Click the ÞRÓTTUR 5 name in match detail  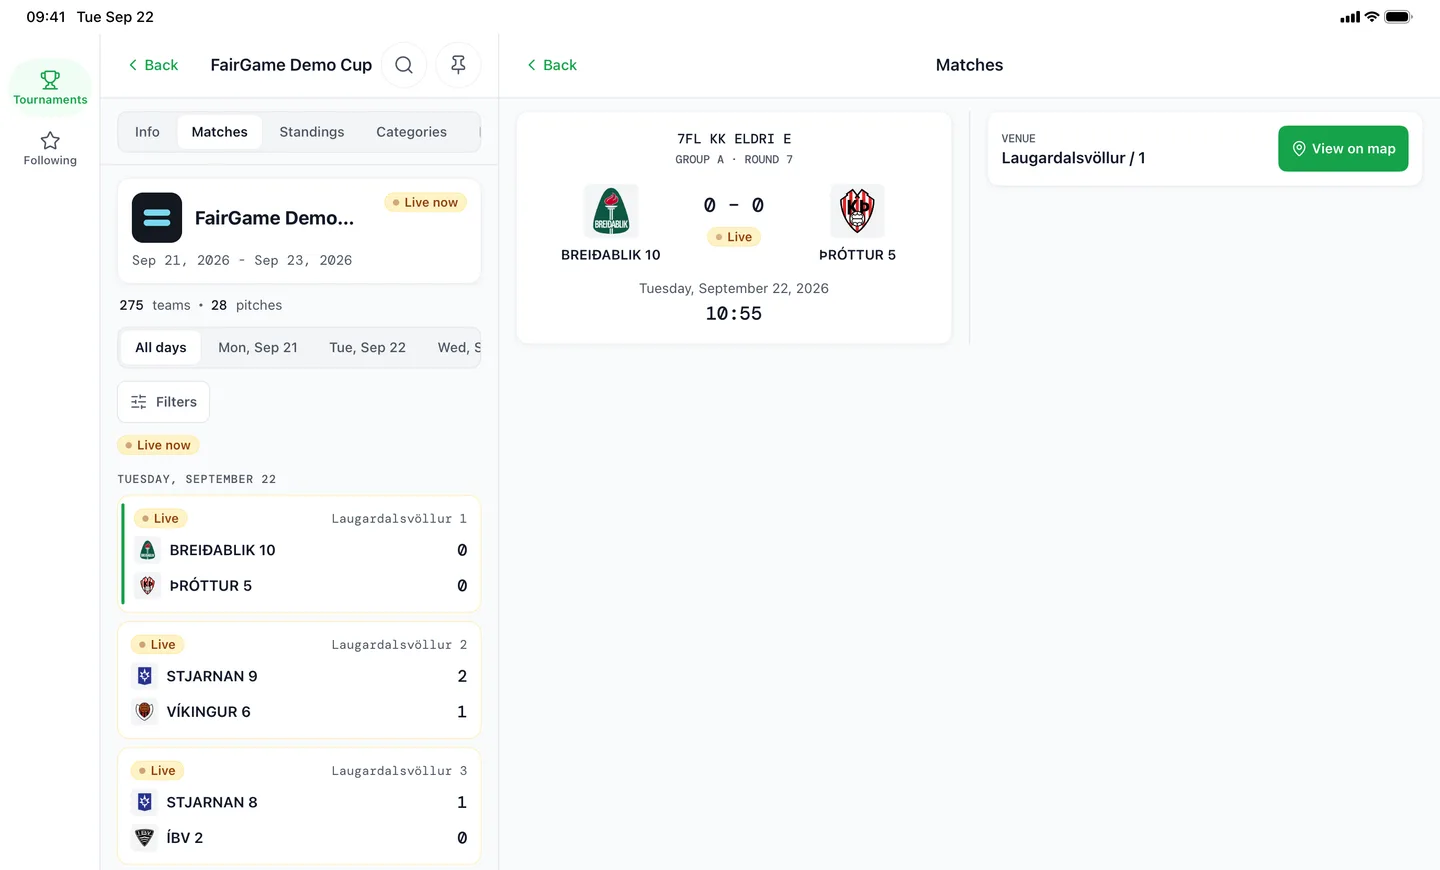857,255
